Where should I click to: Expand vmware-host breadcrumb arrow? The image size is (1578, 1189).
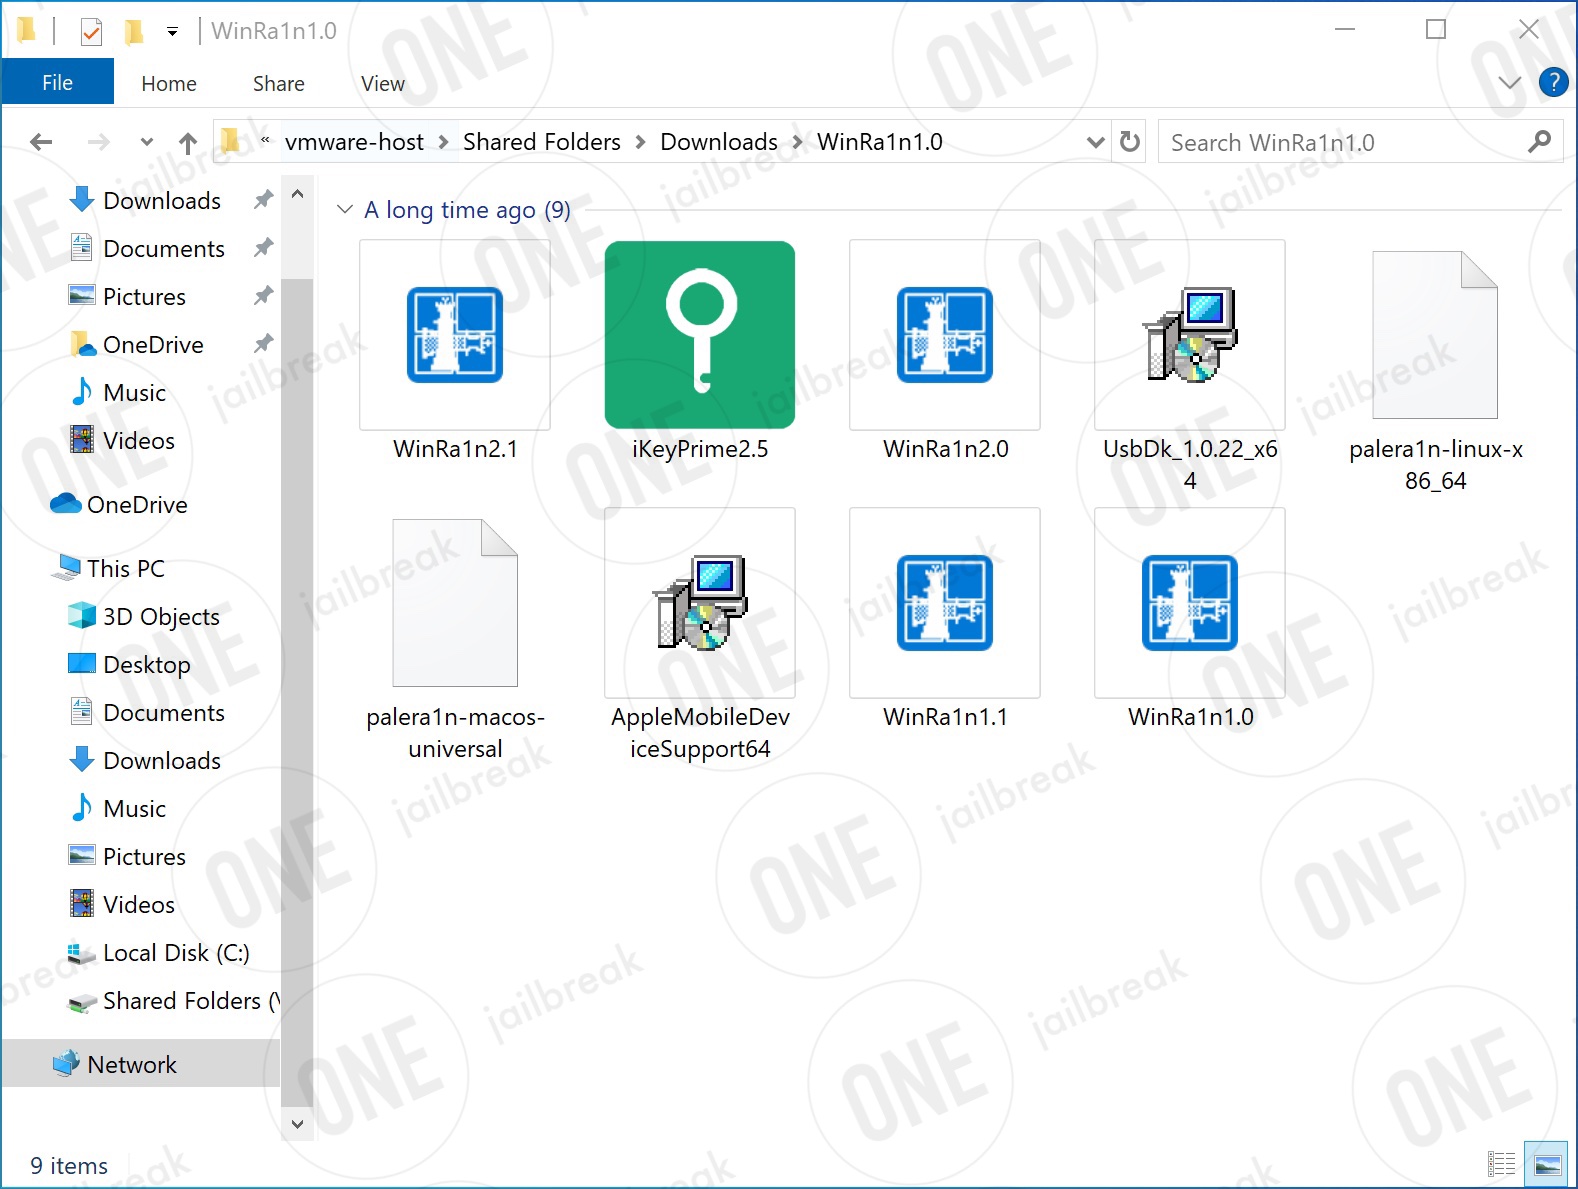(443, 142)
